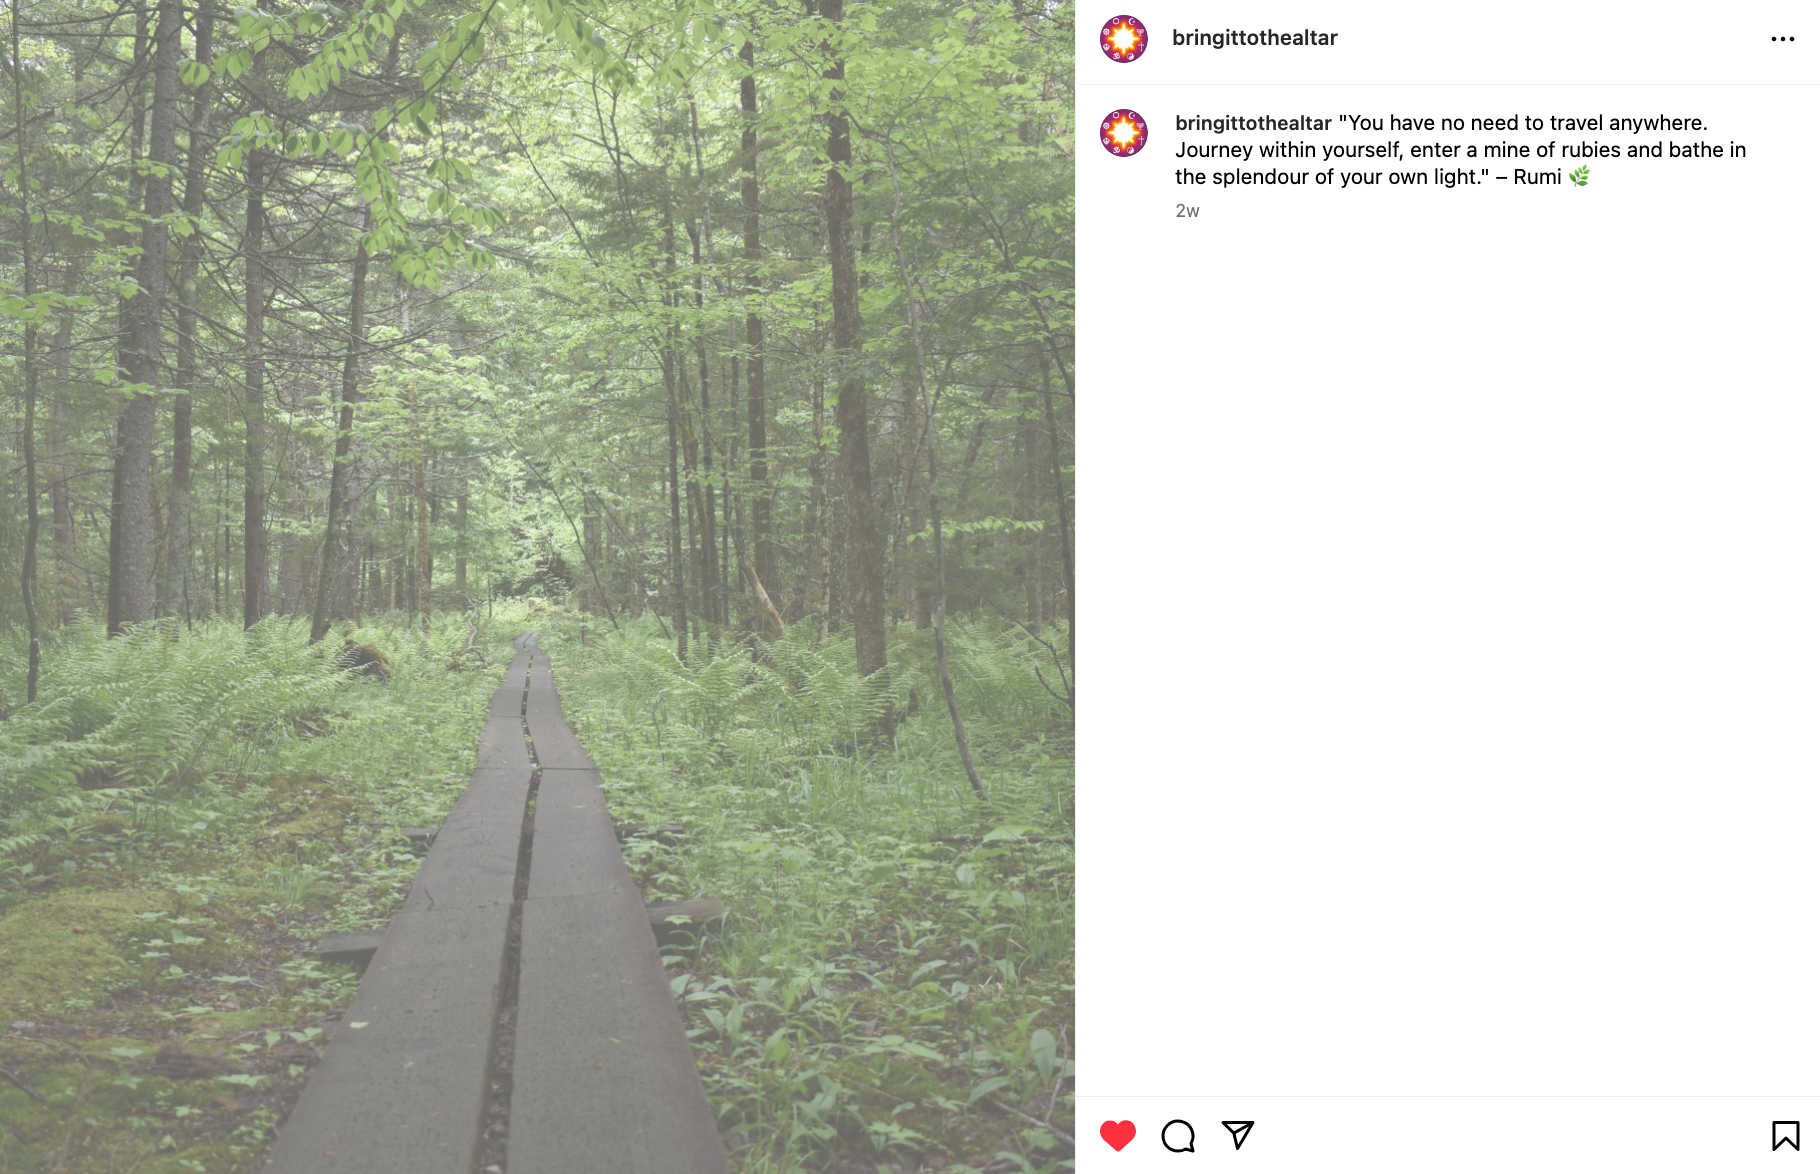Image resolution: width=1820 pixels, height=1174 pixels.
Task: Click the caption profile avatar
Action: coord(1124,133)
